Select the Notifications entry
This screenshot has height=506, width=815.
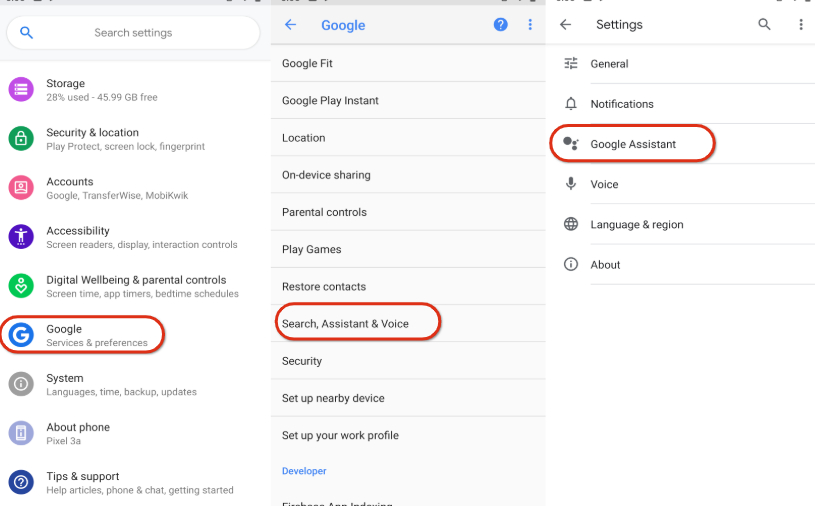point(622,104)
